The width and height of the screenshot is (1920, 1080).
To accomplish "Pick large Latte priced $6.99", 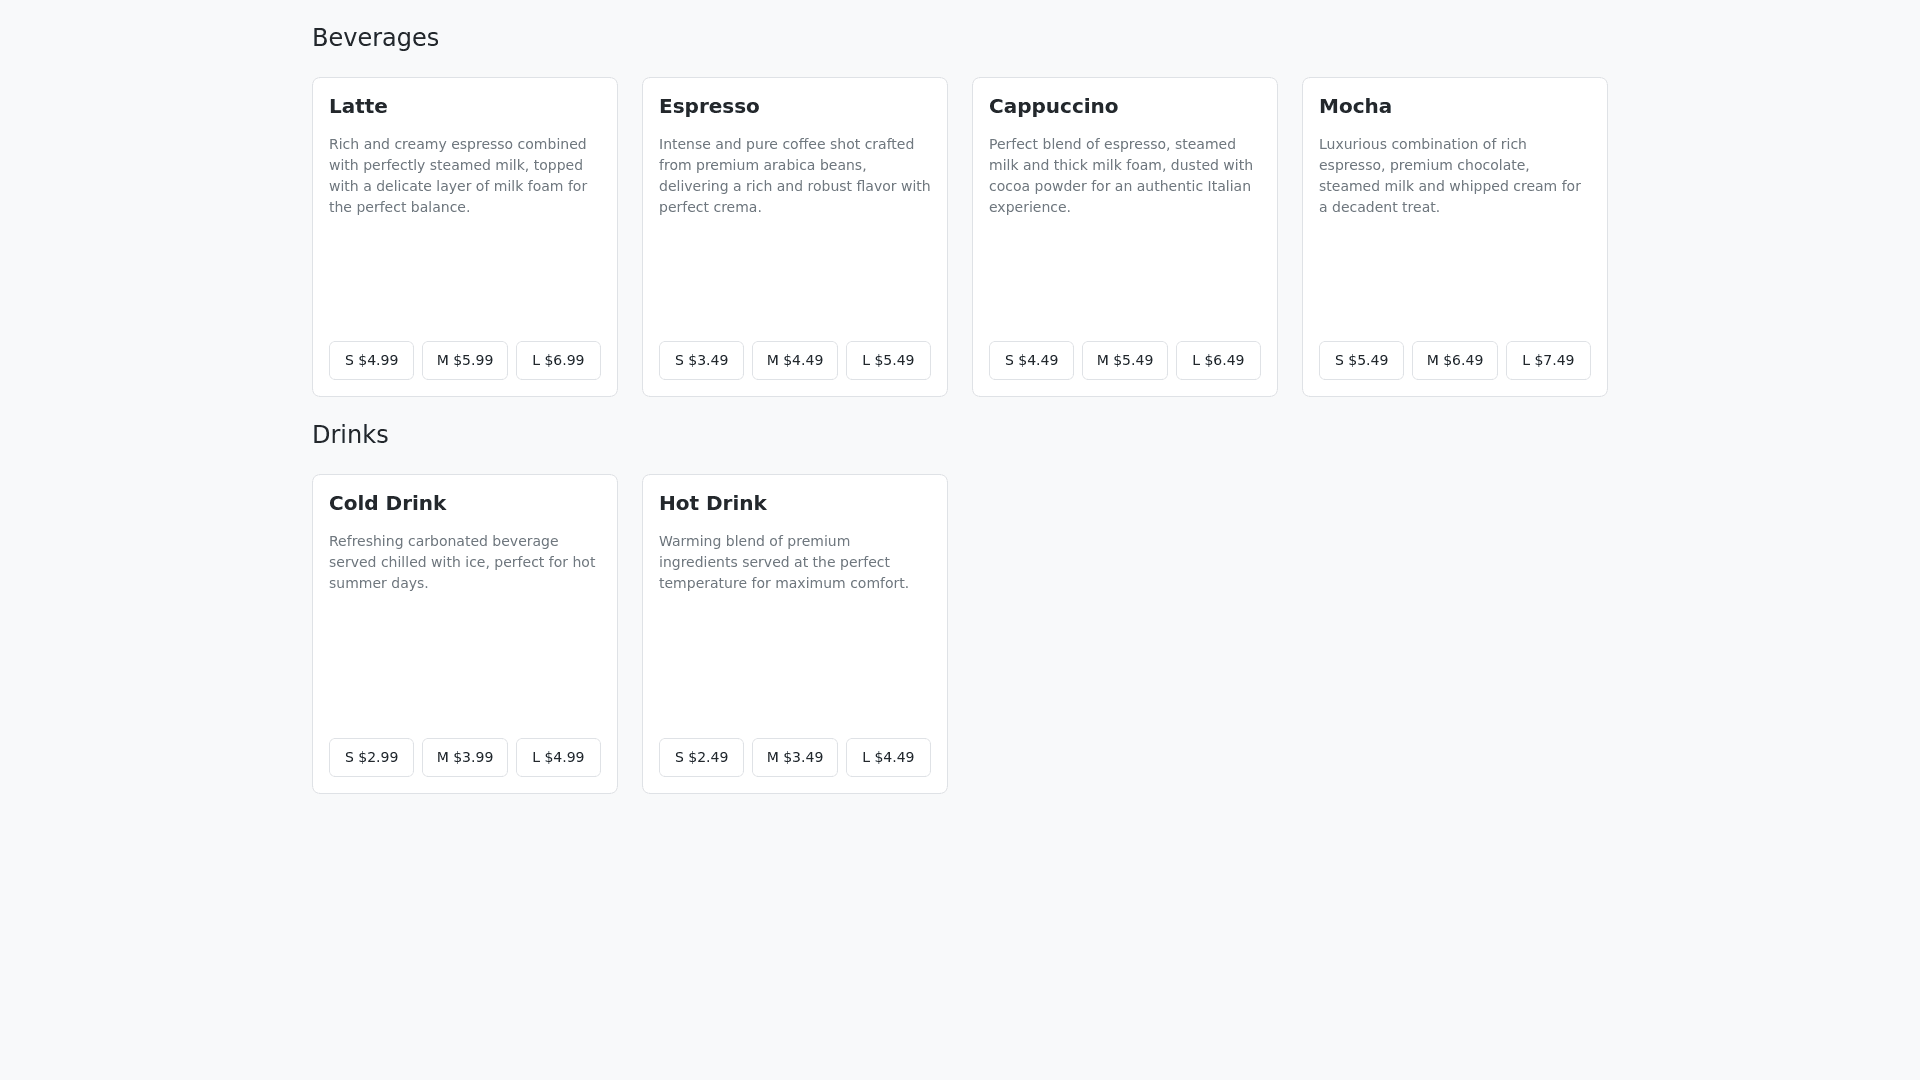I will (x=558, y=360).
